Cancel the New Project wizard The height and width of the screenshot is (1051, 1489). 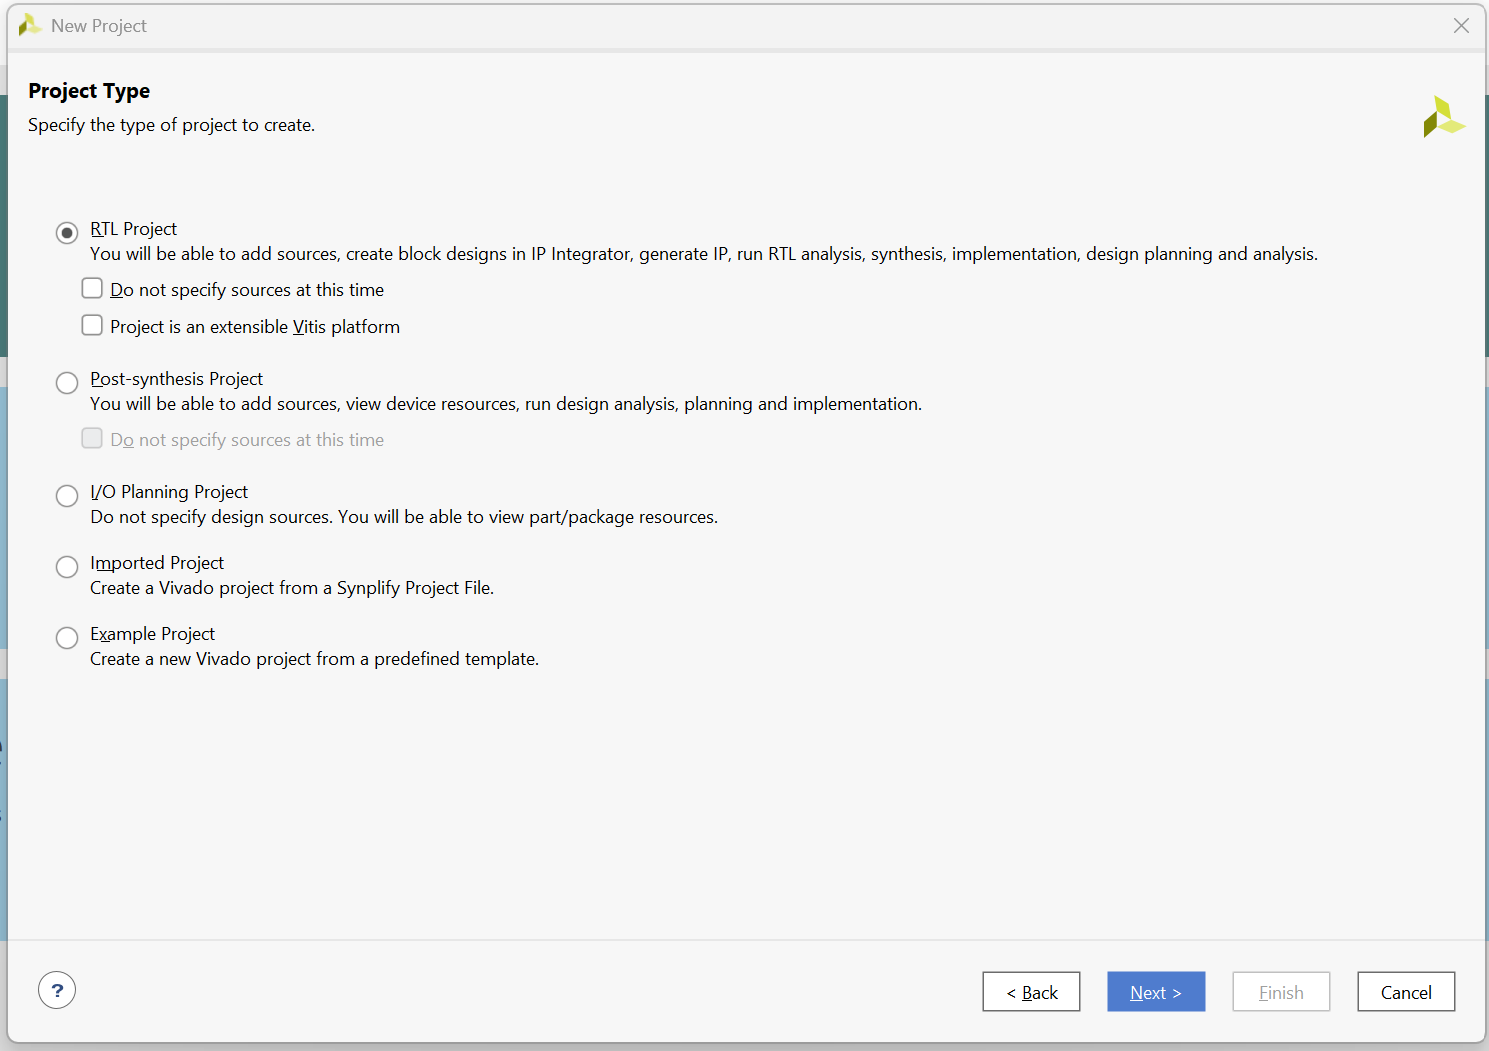[x=1406, y=992]
